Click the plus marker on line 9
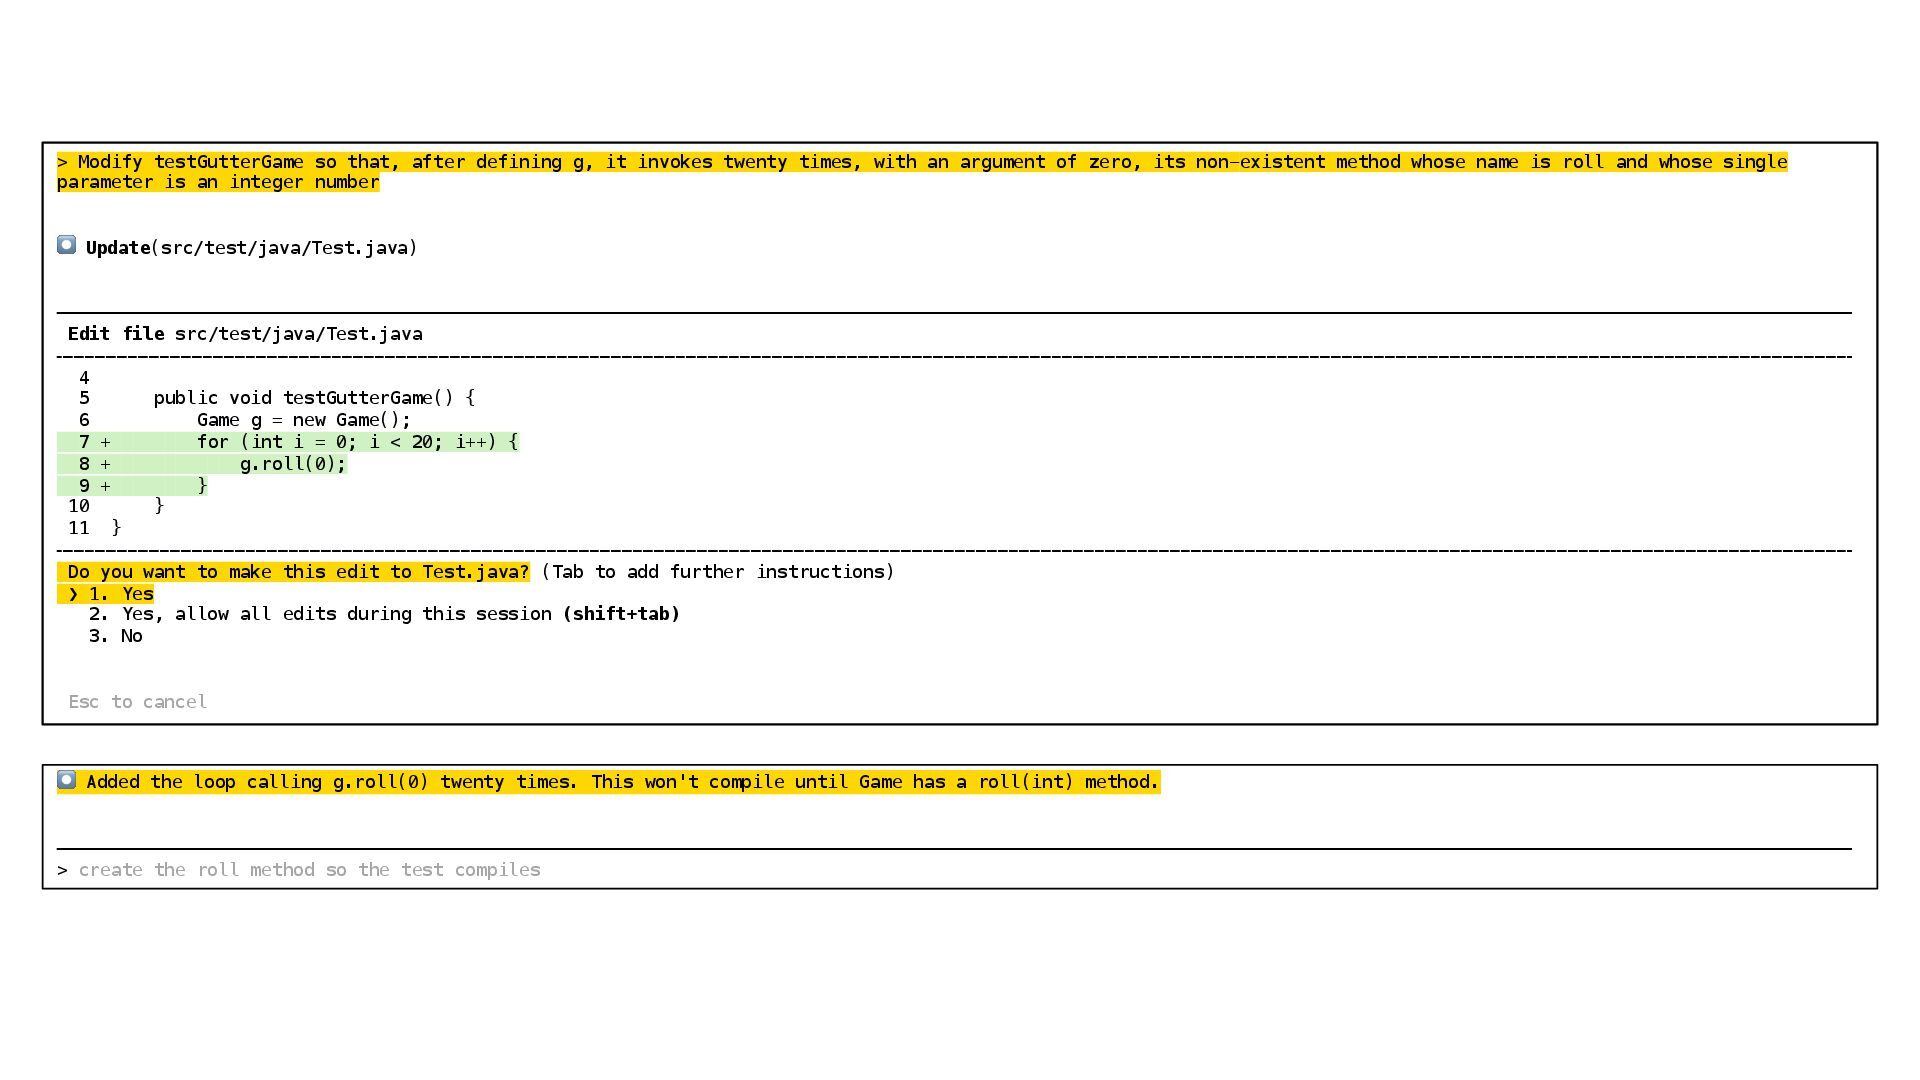The width and height of the screenshot is (1920, 1080). click(105, 486)
